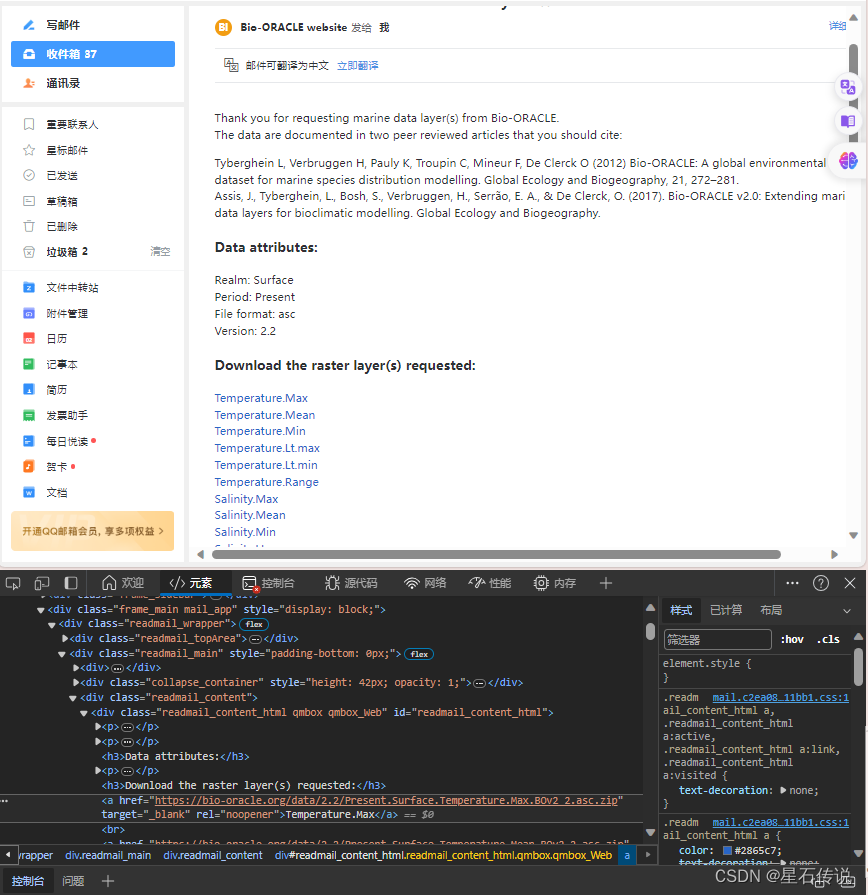Empty spam with the 清空 link

coord(160,251)
